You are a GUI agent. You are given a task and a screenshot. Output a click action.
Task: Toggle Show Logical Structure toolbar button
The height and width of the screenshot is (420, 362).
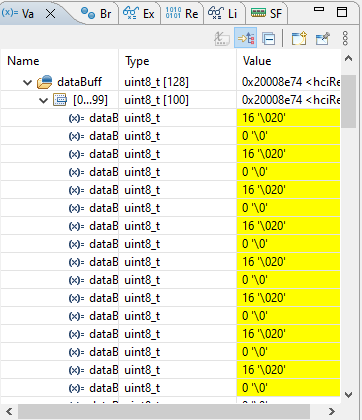[246, 39]
